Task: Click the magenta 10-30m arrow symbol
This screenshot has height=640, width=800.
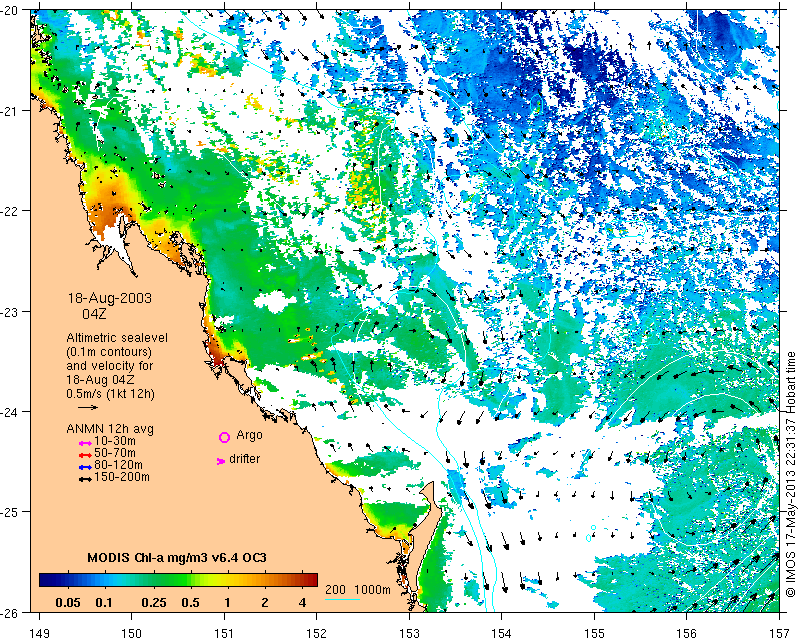Action: (x=85, y=443)
